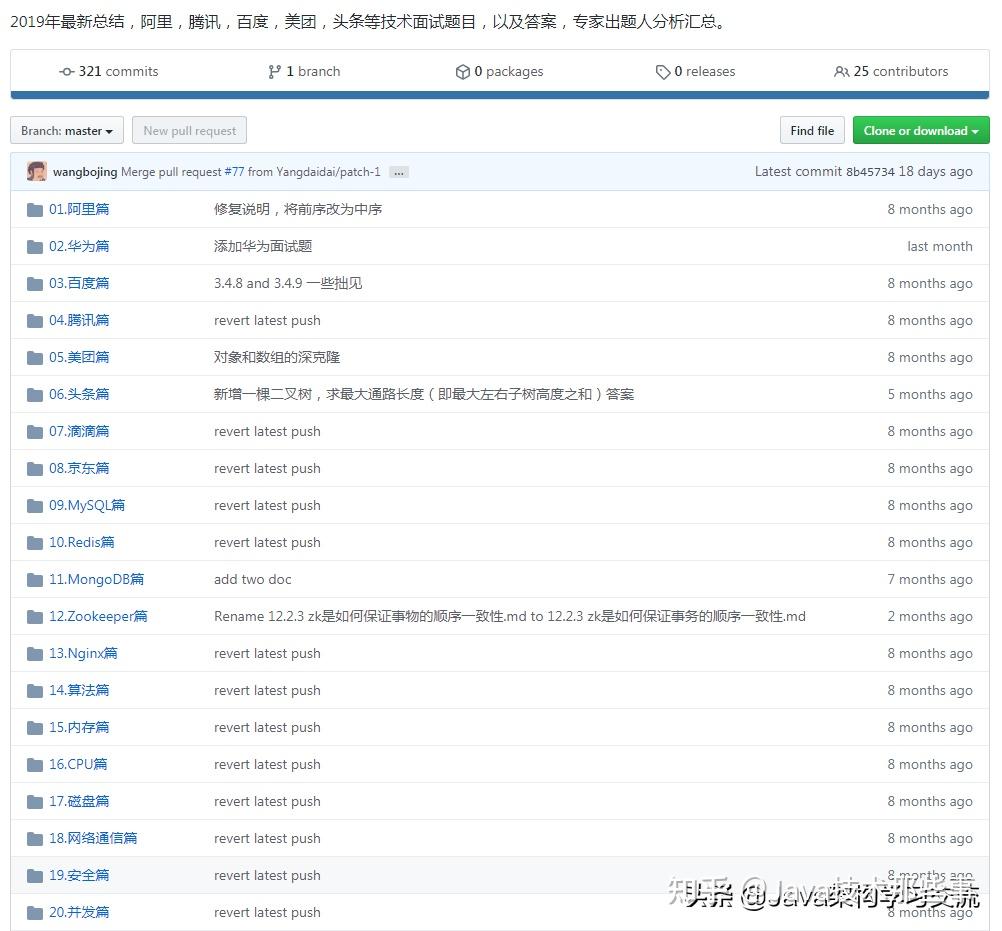Click the '25 contributors' text link

[900, 71]
